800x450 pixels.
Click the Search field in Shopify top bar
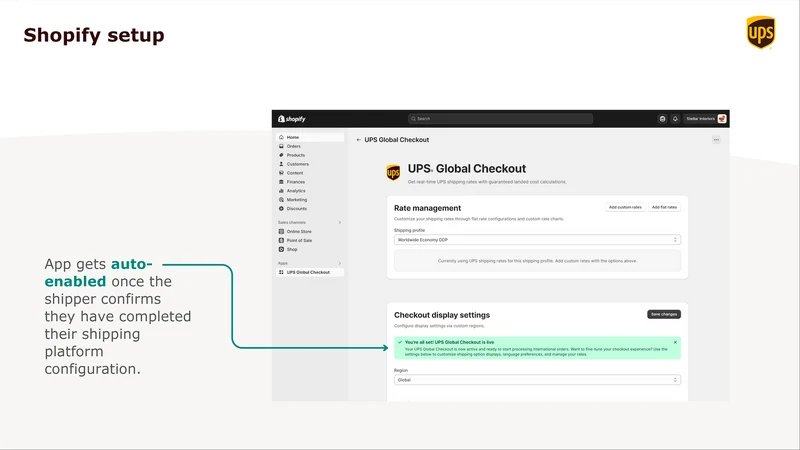(x=501, y=119)
